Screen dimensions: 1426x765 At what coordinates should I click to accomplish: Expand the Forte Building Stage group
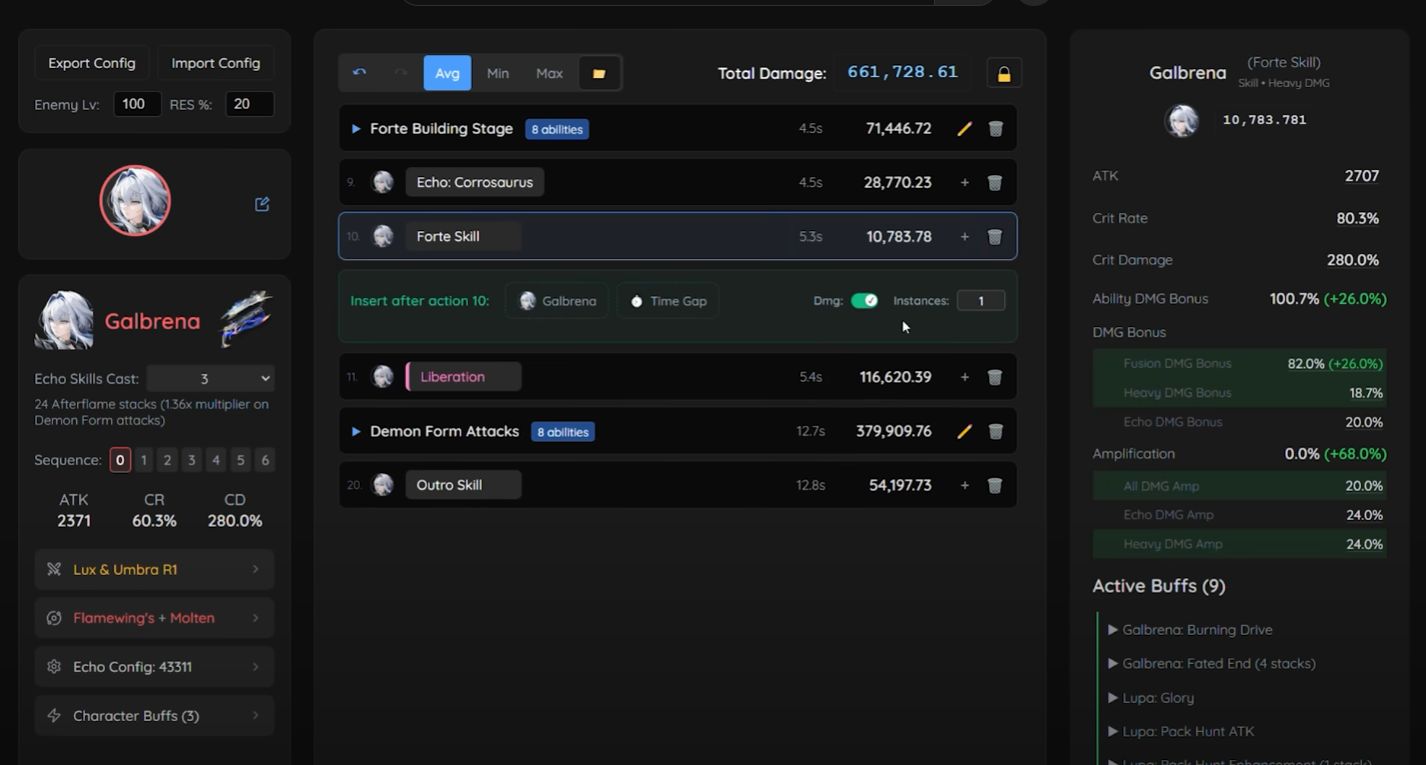[x=355, y=129]
